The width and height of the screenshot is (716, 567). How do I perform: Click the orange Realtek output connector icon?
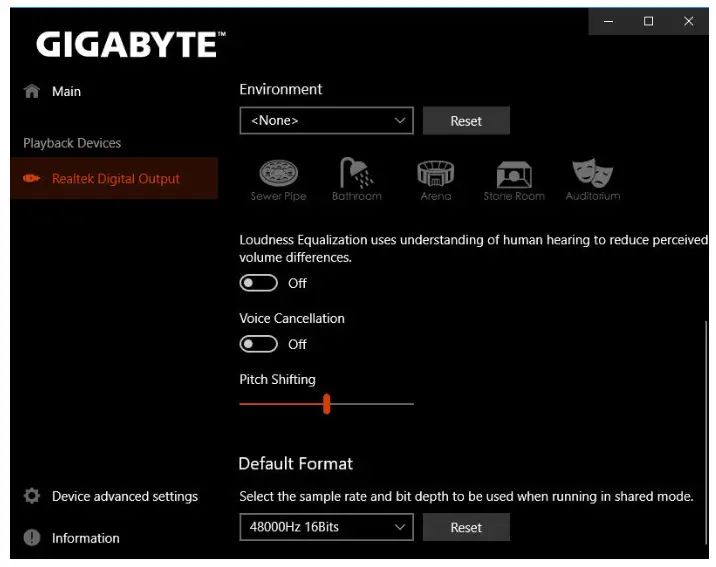coord(32,178)
